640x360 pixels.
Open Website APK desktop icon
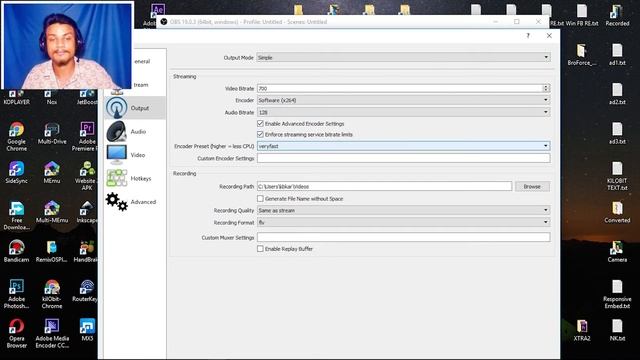point(87,176)
